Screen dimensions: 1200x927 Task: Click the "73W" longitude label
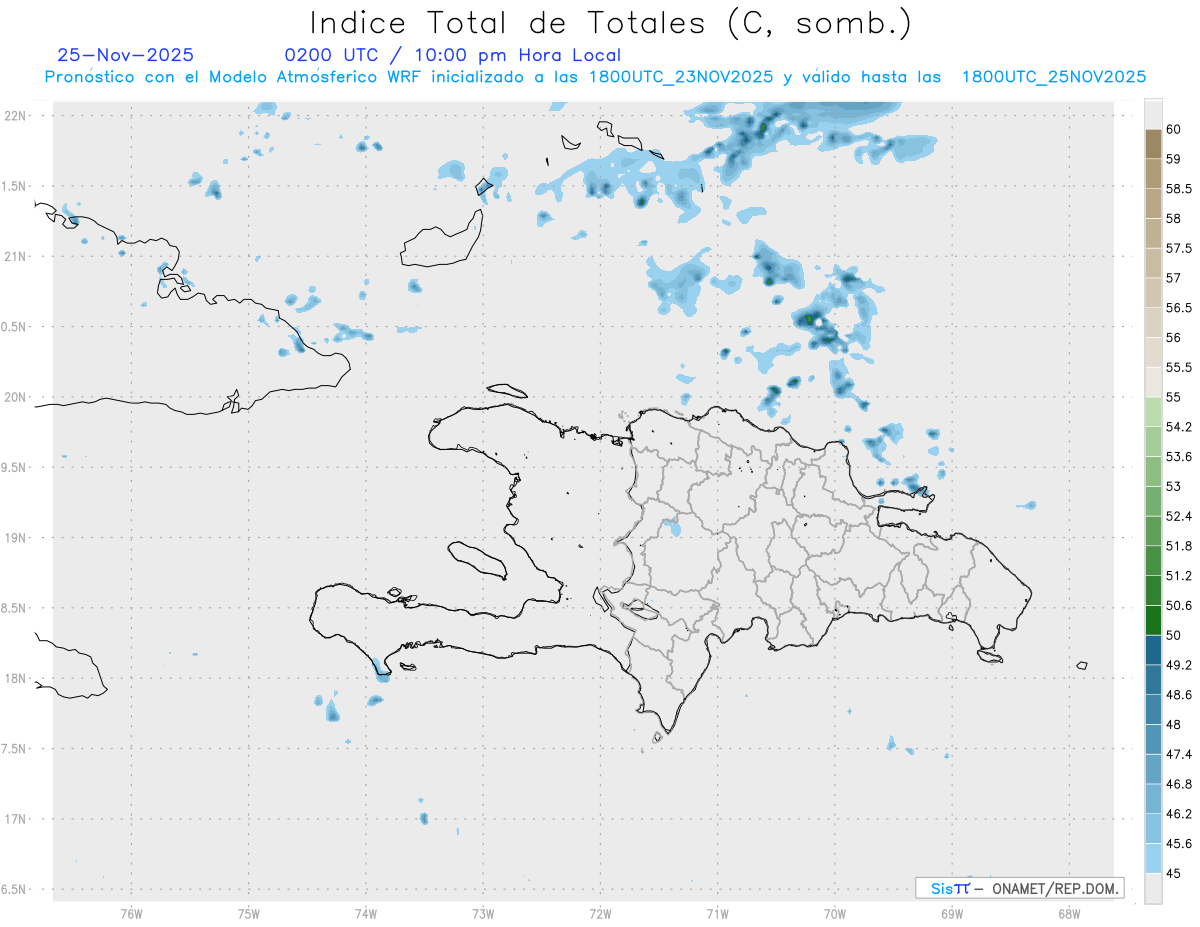click(483, 913)
